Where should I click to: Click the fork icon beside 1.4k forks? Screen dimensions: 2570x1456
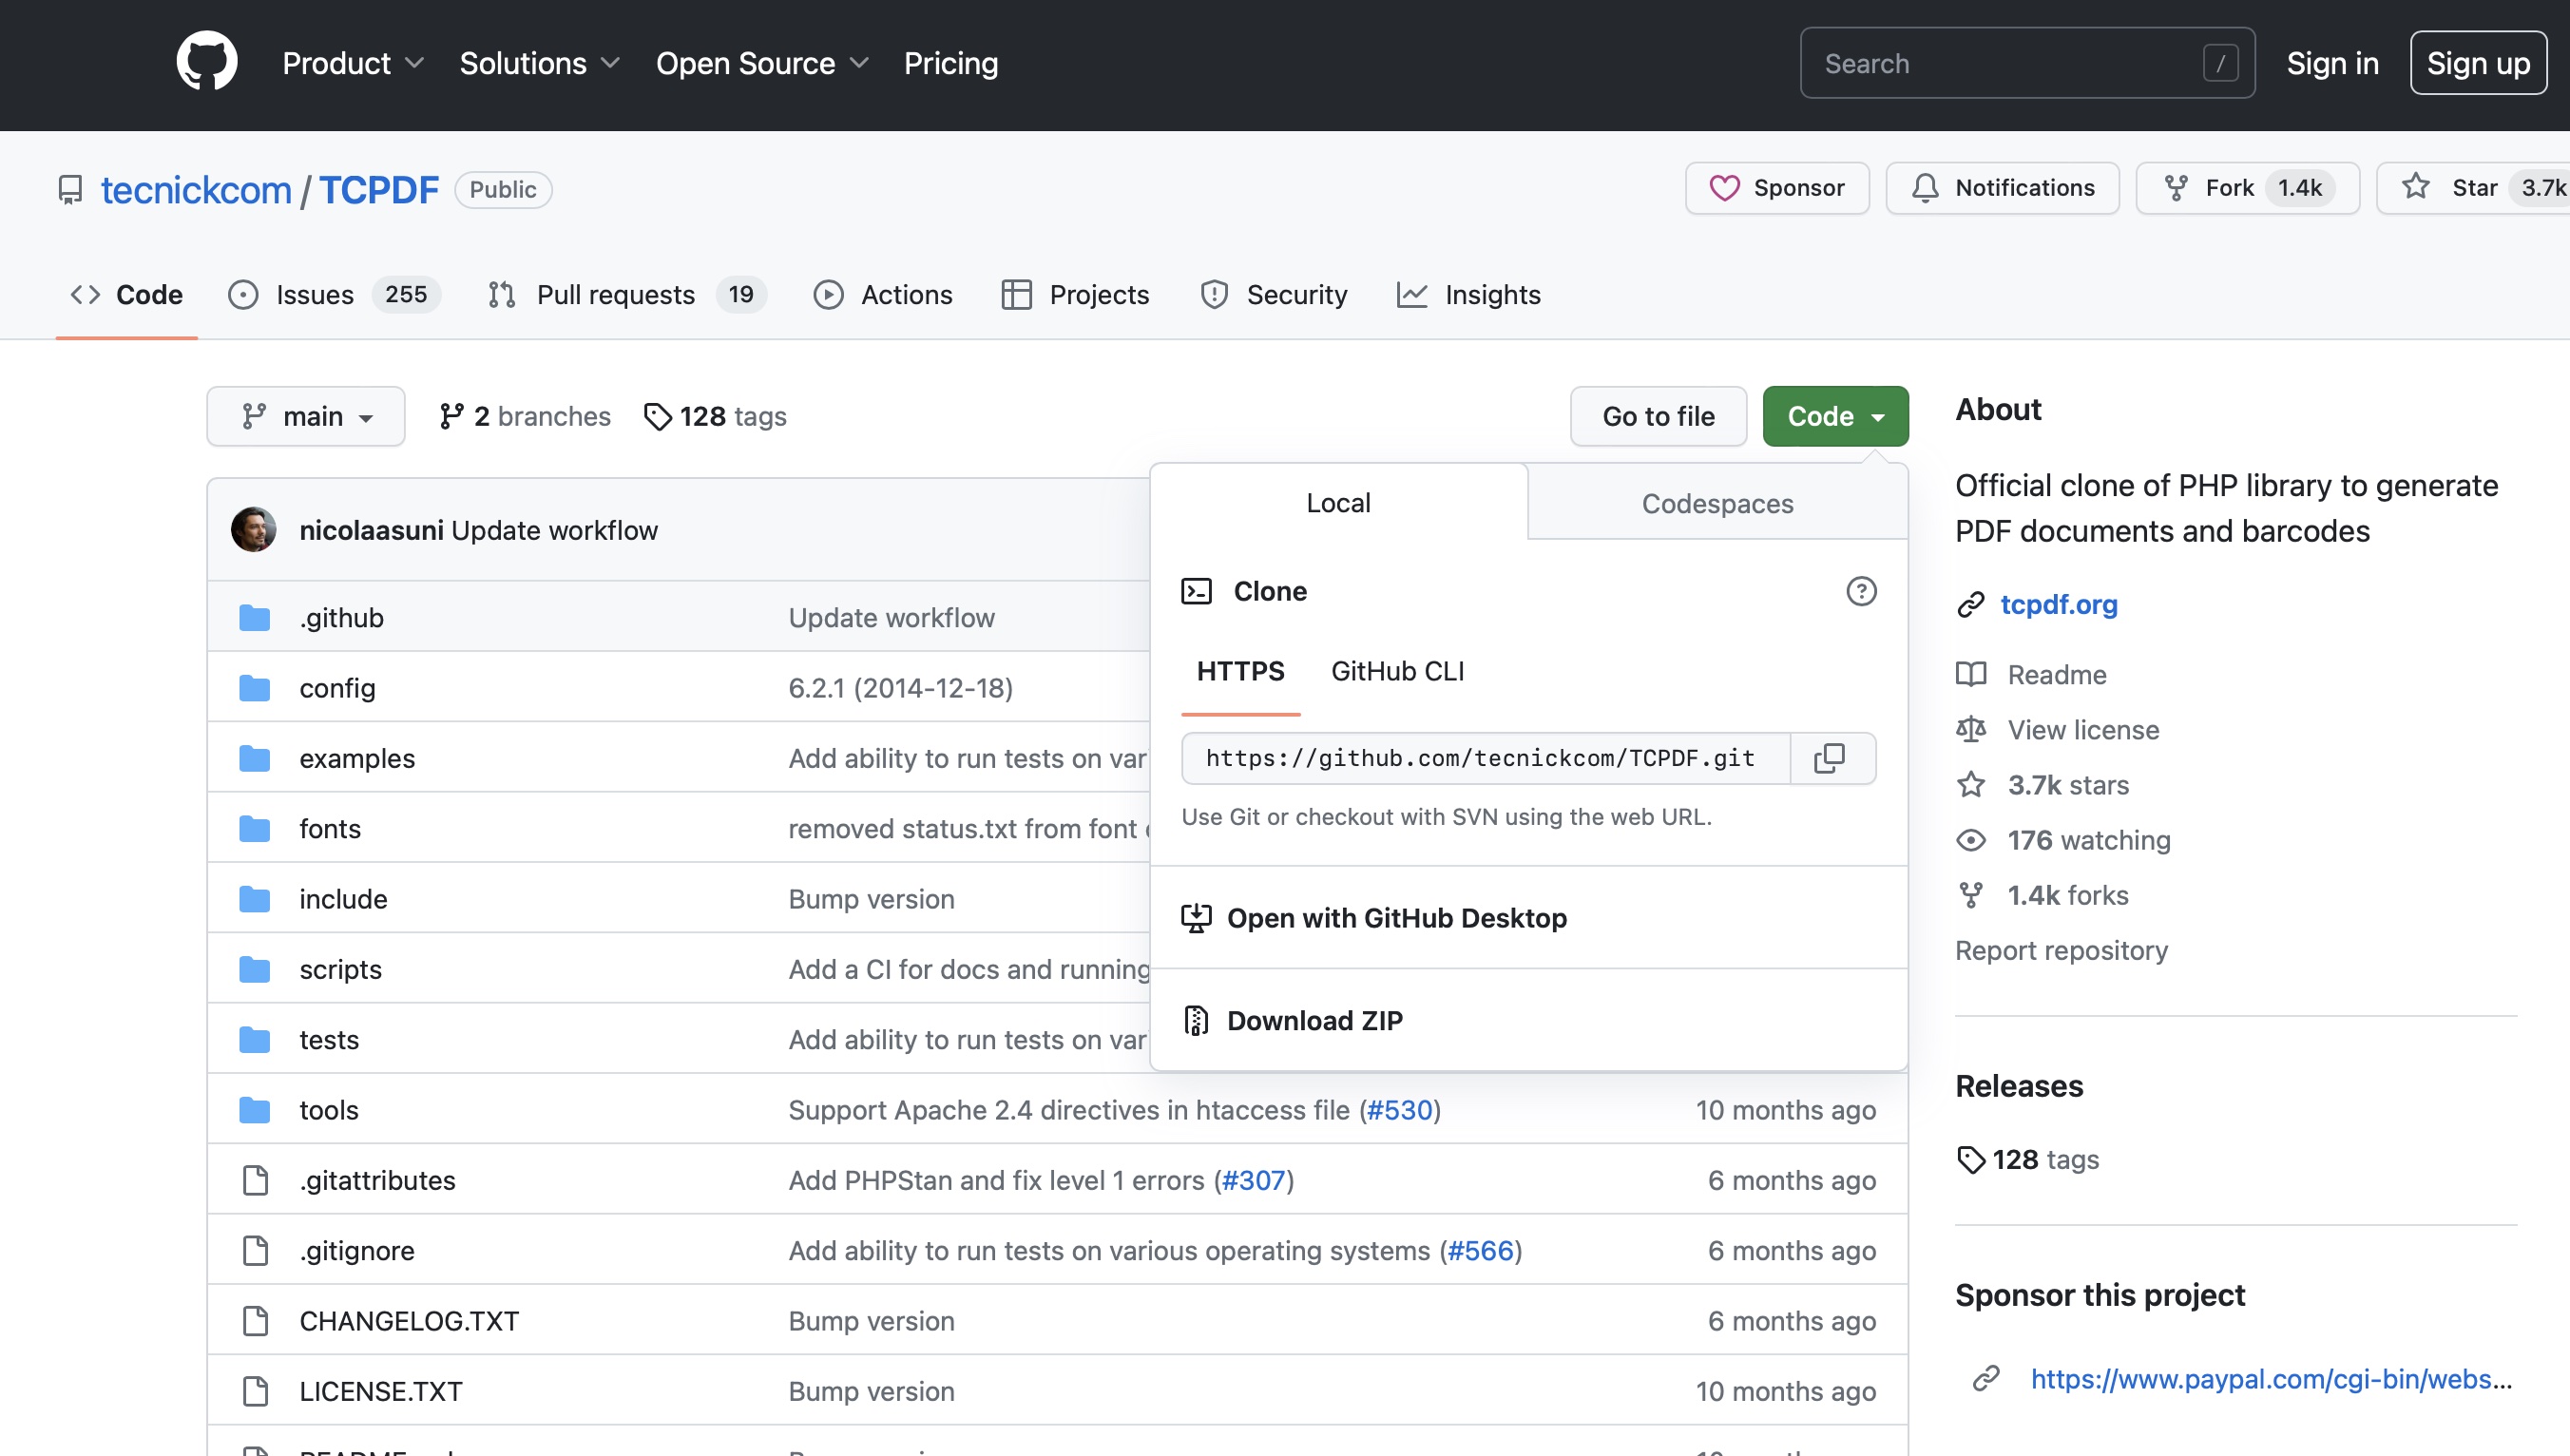pos(1971,895)
